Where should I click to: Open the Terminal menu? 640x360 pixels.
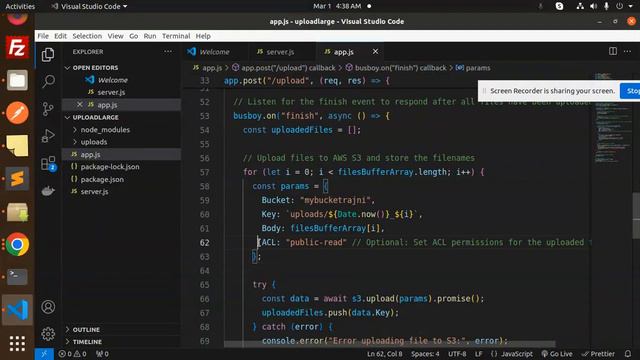(176, 36)
